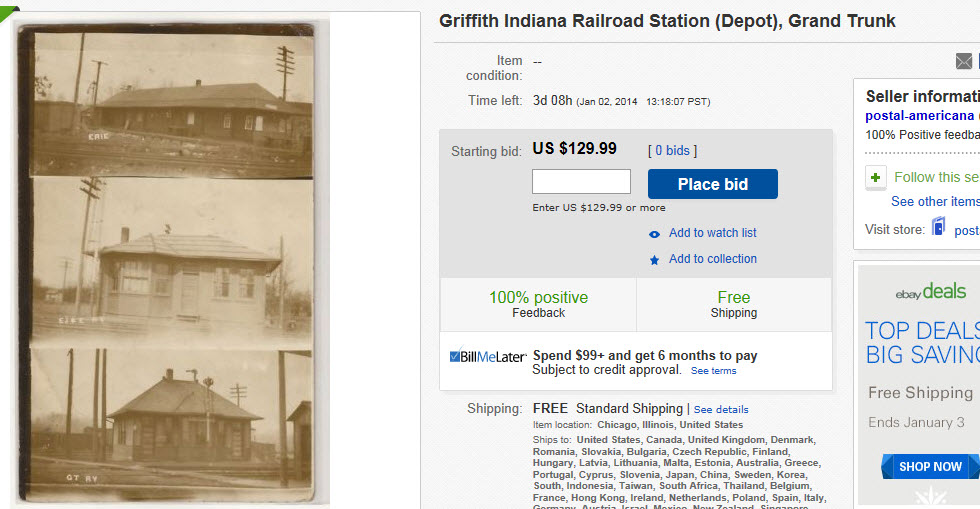Viewport: 980px width, 509px height.
Task: Open BillMeLater See terms link
Action: tap(713, 371)
